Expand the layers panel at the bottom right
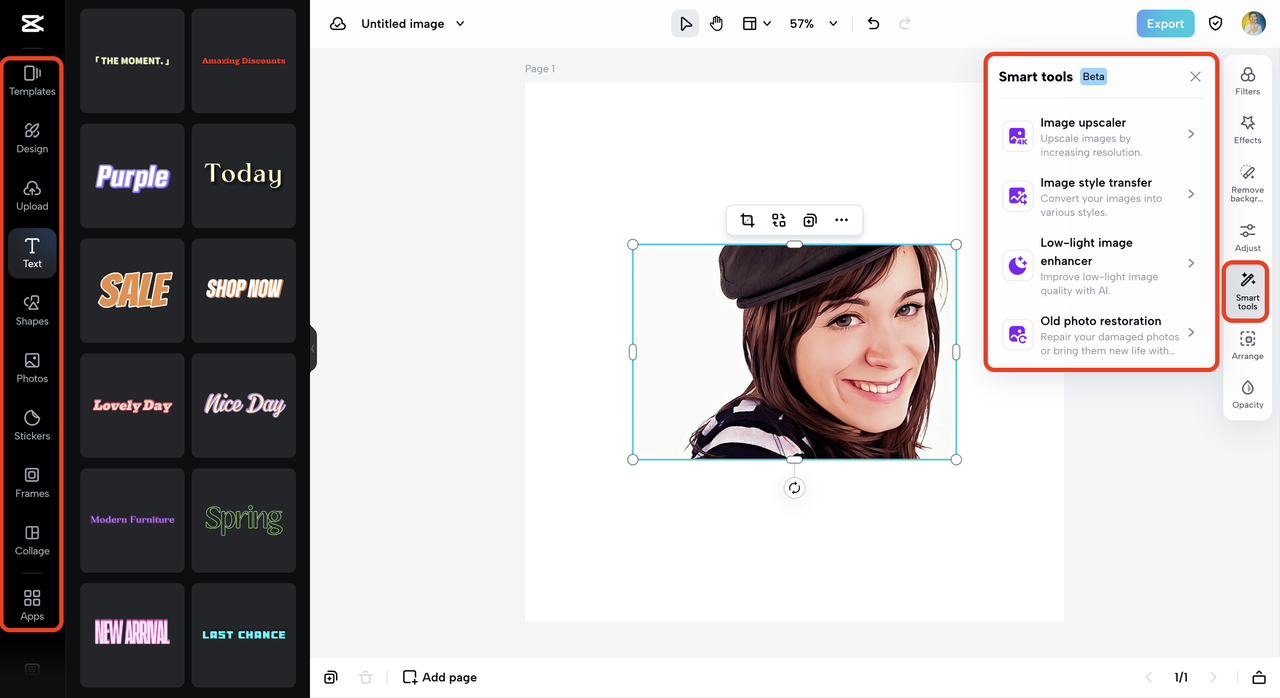 (1259, 677)
